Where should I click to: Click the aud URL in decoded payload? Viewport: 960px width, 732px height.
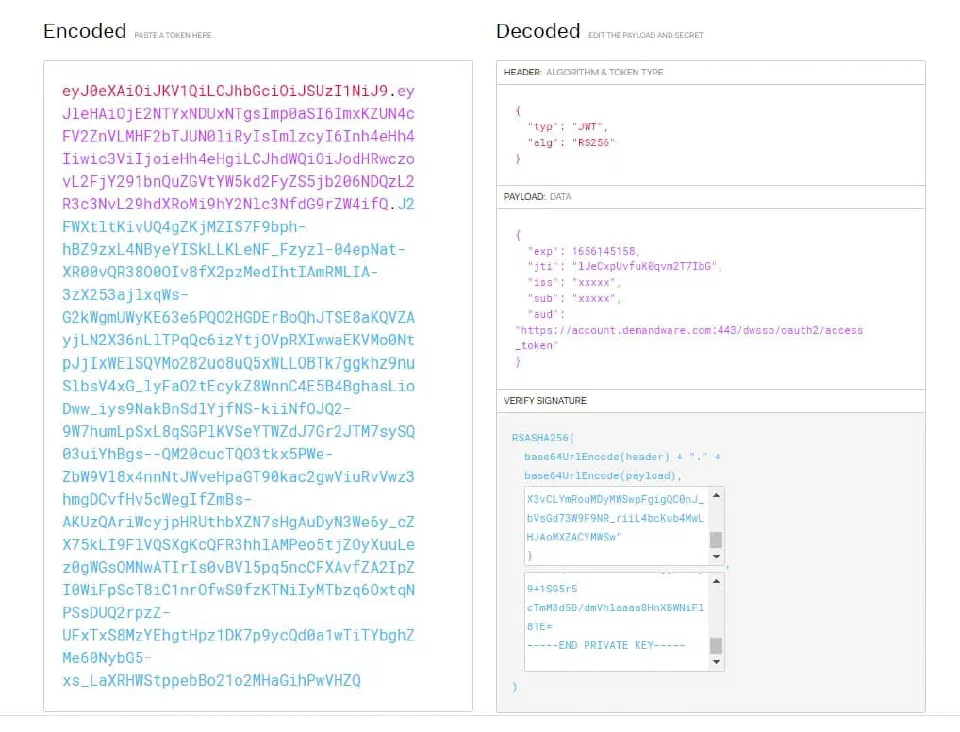(x=689, y=338)
